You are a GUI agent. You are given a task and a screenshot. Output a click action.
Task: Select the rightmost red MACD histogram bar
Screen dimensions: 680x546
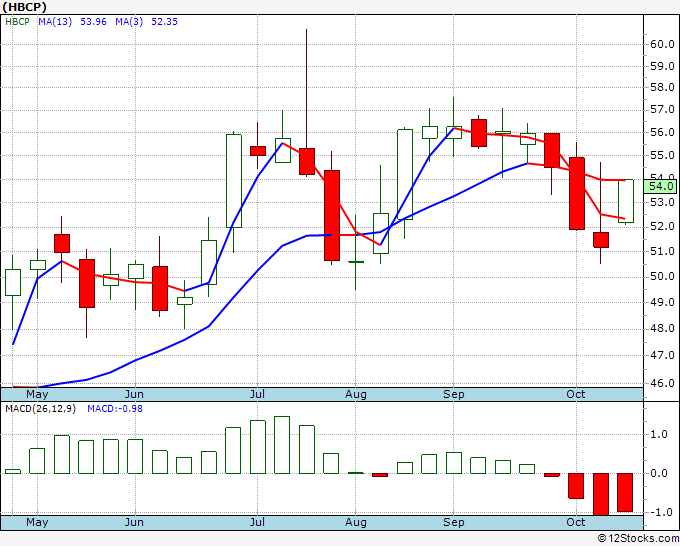[625, 492]
